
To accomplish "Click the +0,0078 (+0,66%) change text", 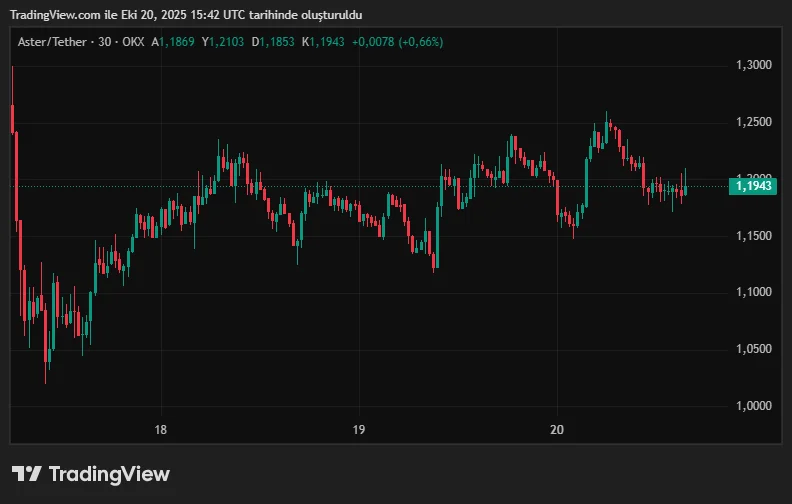I will coord(398,42).
